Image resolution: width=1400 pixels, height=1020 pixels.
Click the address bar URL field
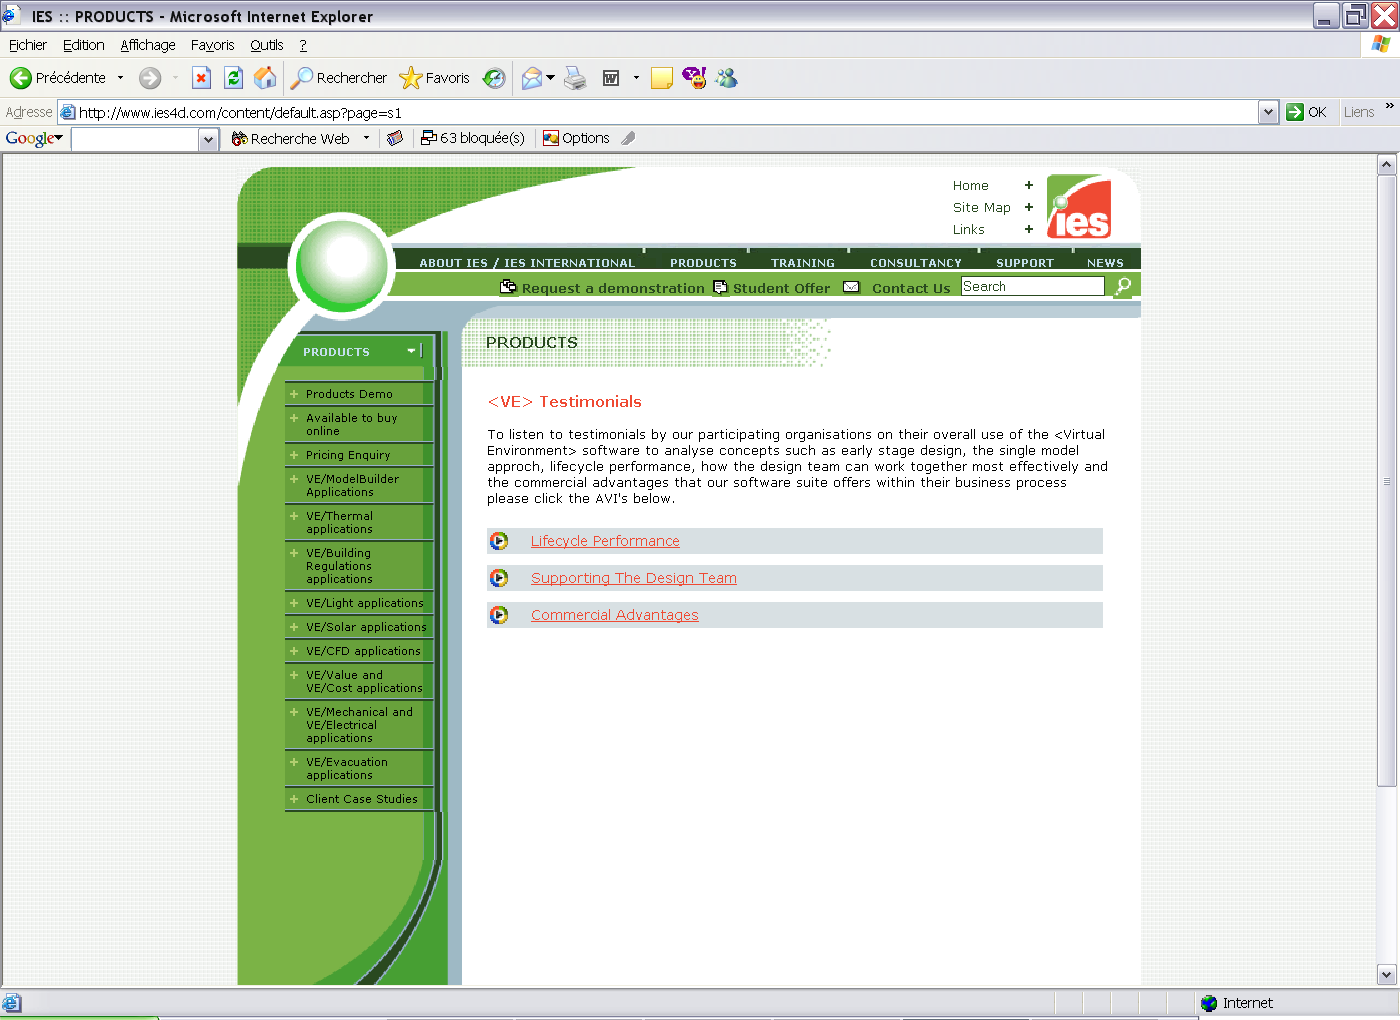point(657,112)
